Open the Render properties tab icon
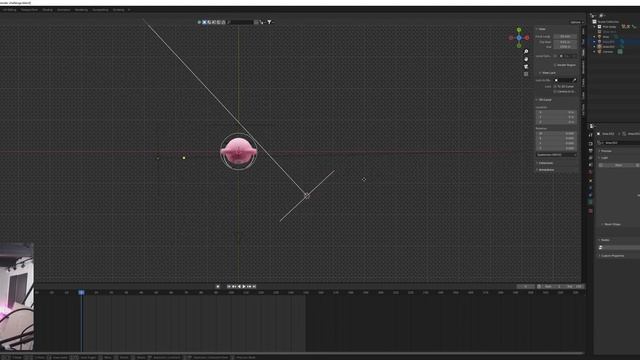 [x=591, y=144]
